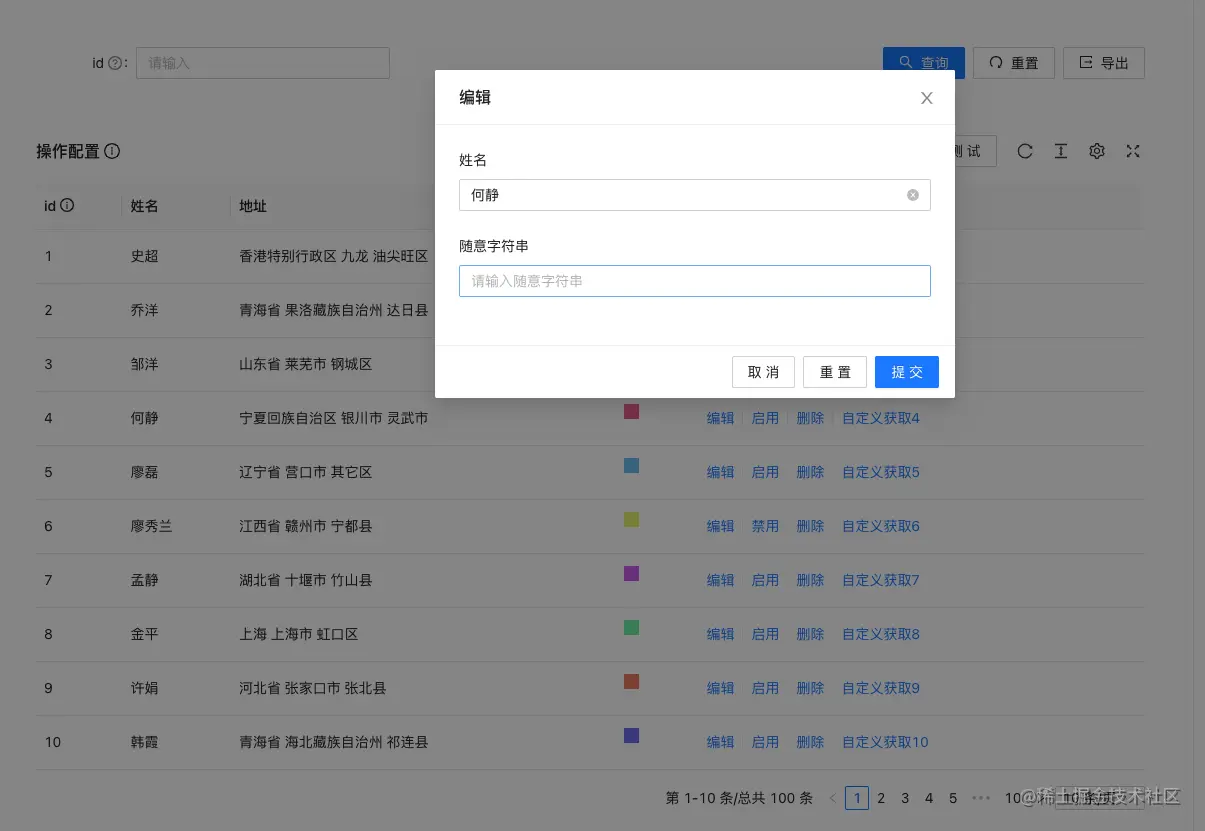
Task: Click 删除 link in row 9
Action: [810, 688]
